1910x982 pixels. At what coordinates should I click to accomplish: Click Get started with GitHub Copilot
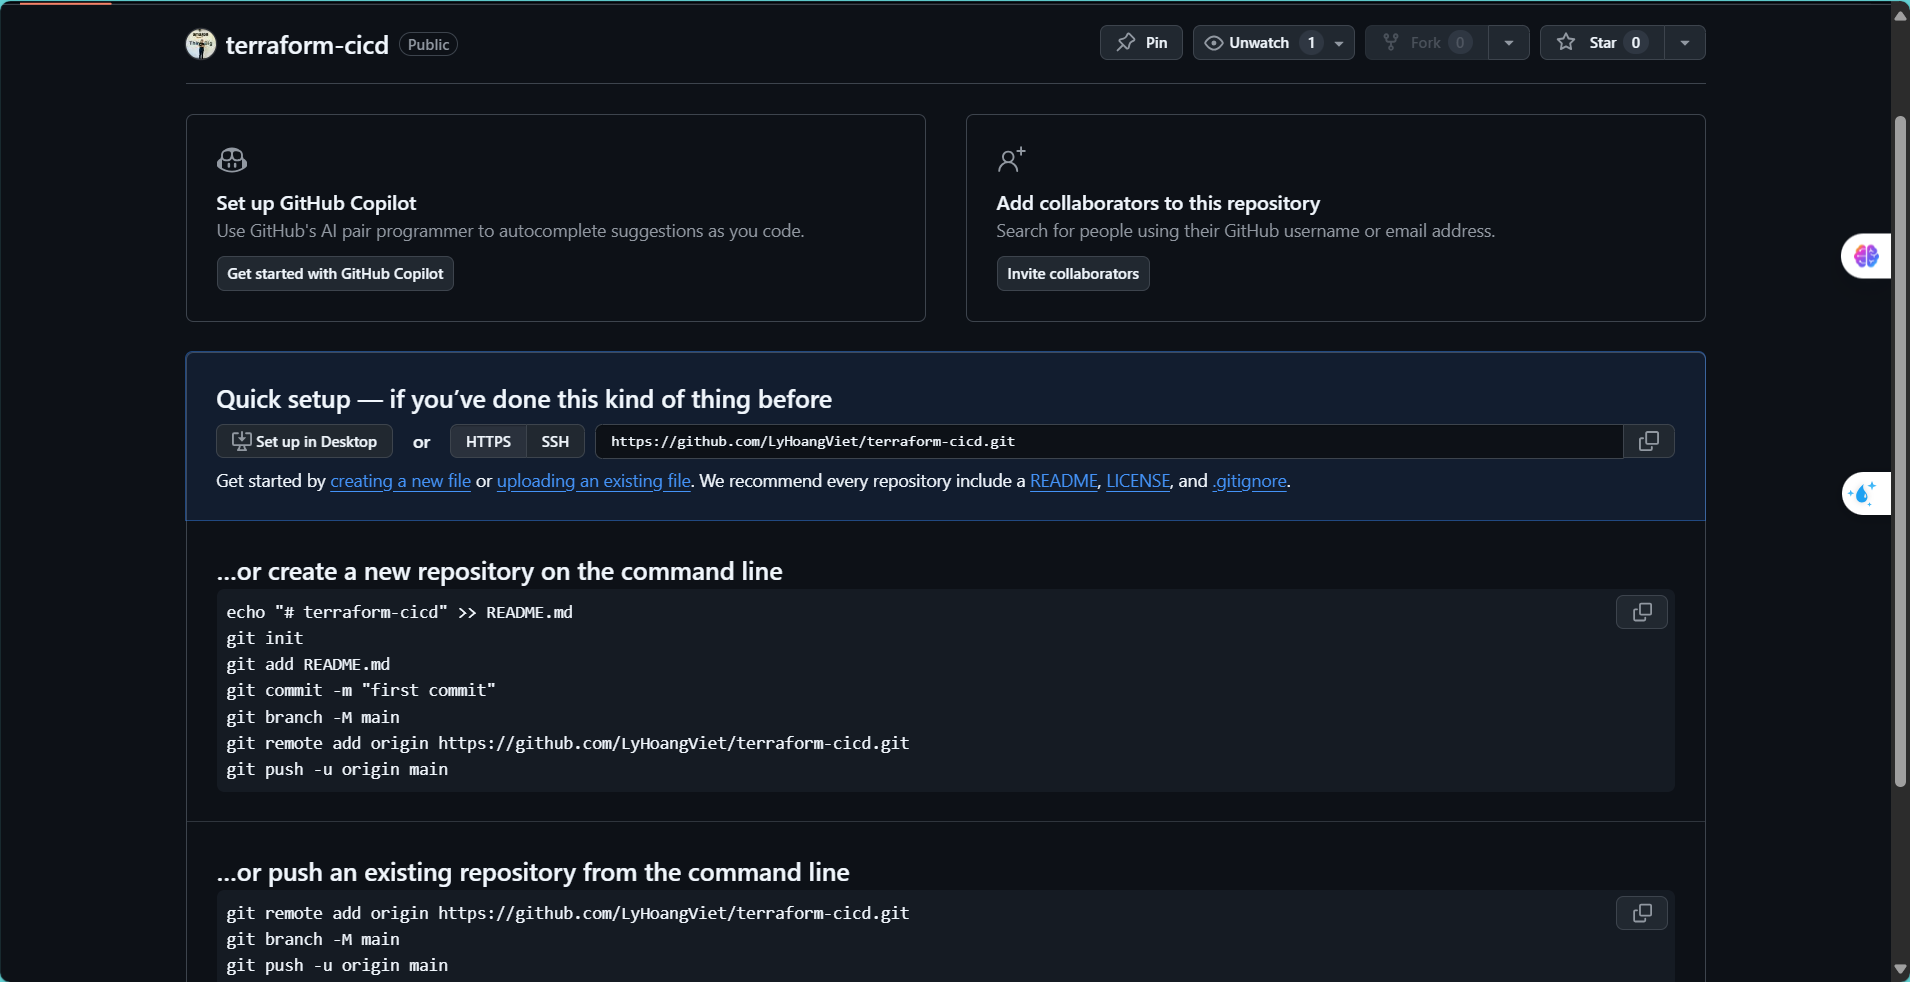click(335, 274)
